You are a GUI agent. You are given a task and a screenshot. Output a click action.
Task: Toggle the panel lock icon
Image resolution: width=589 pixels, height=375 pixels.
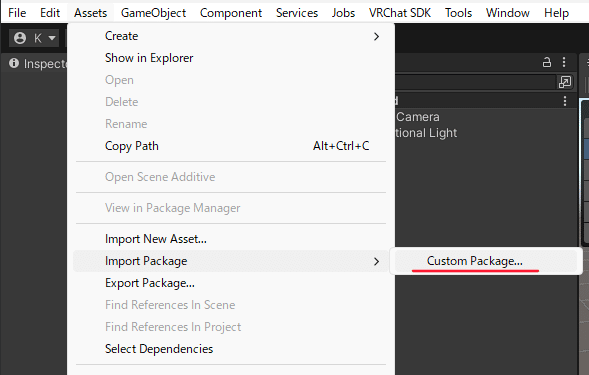(547, 62)
